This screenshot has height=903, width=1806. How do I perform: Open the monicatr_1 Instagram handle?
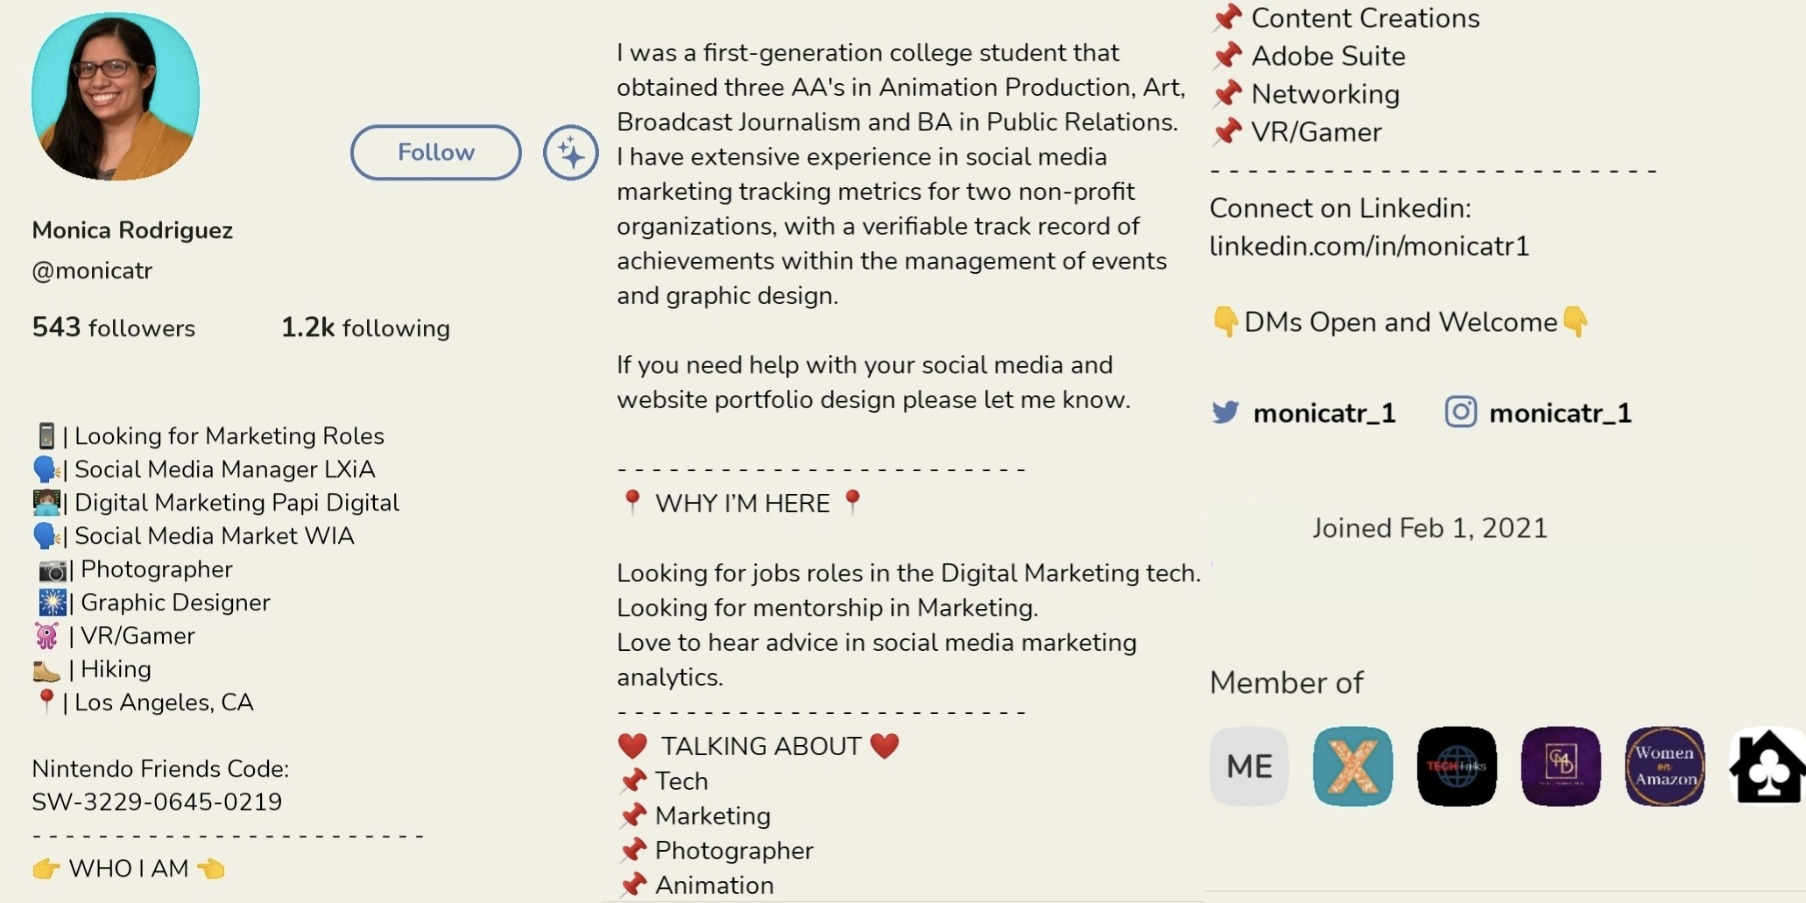[1560, 413]
